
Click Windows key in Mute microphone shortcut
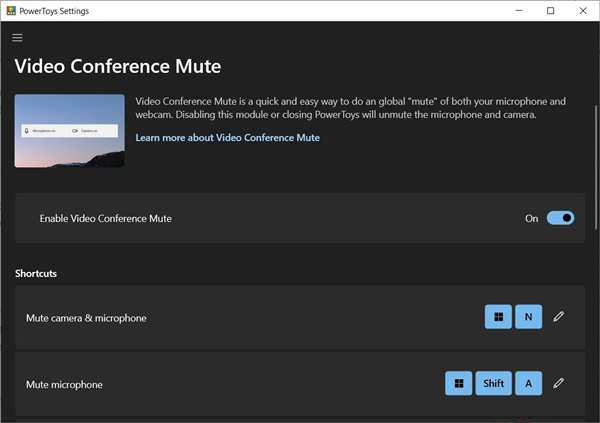coord(458,383)
